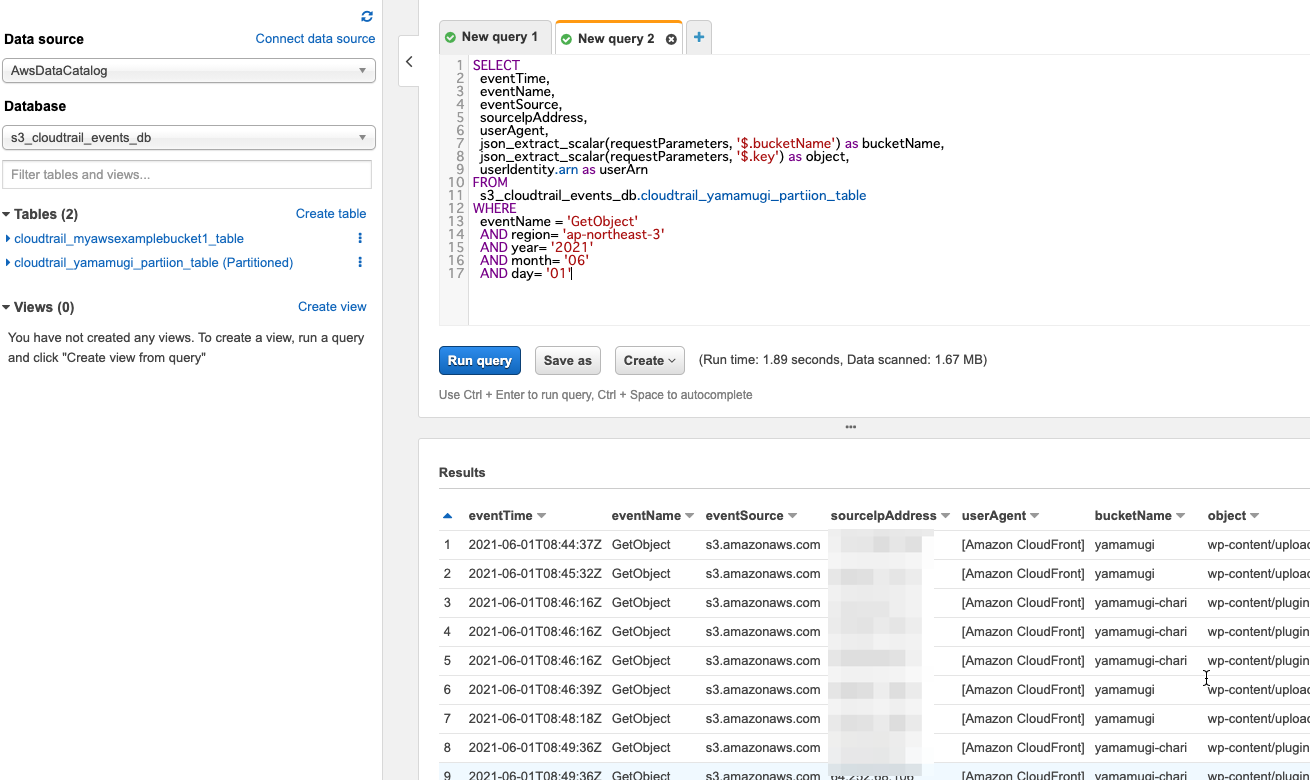Image resolution: width=1310 pixels, height=780 pixels.
Task: Focus the Filter tables and views field
Action: 187,174
